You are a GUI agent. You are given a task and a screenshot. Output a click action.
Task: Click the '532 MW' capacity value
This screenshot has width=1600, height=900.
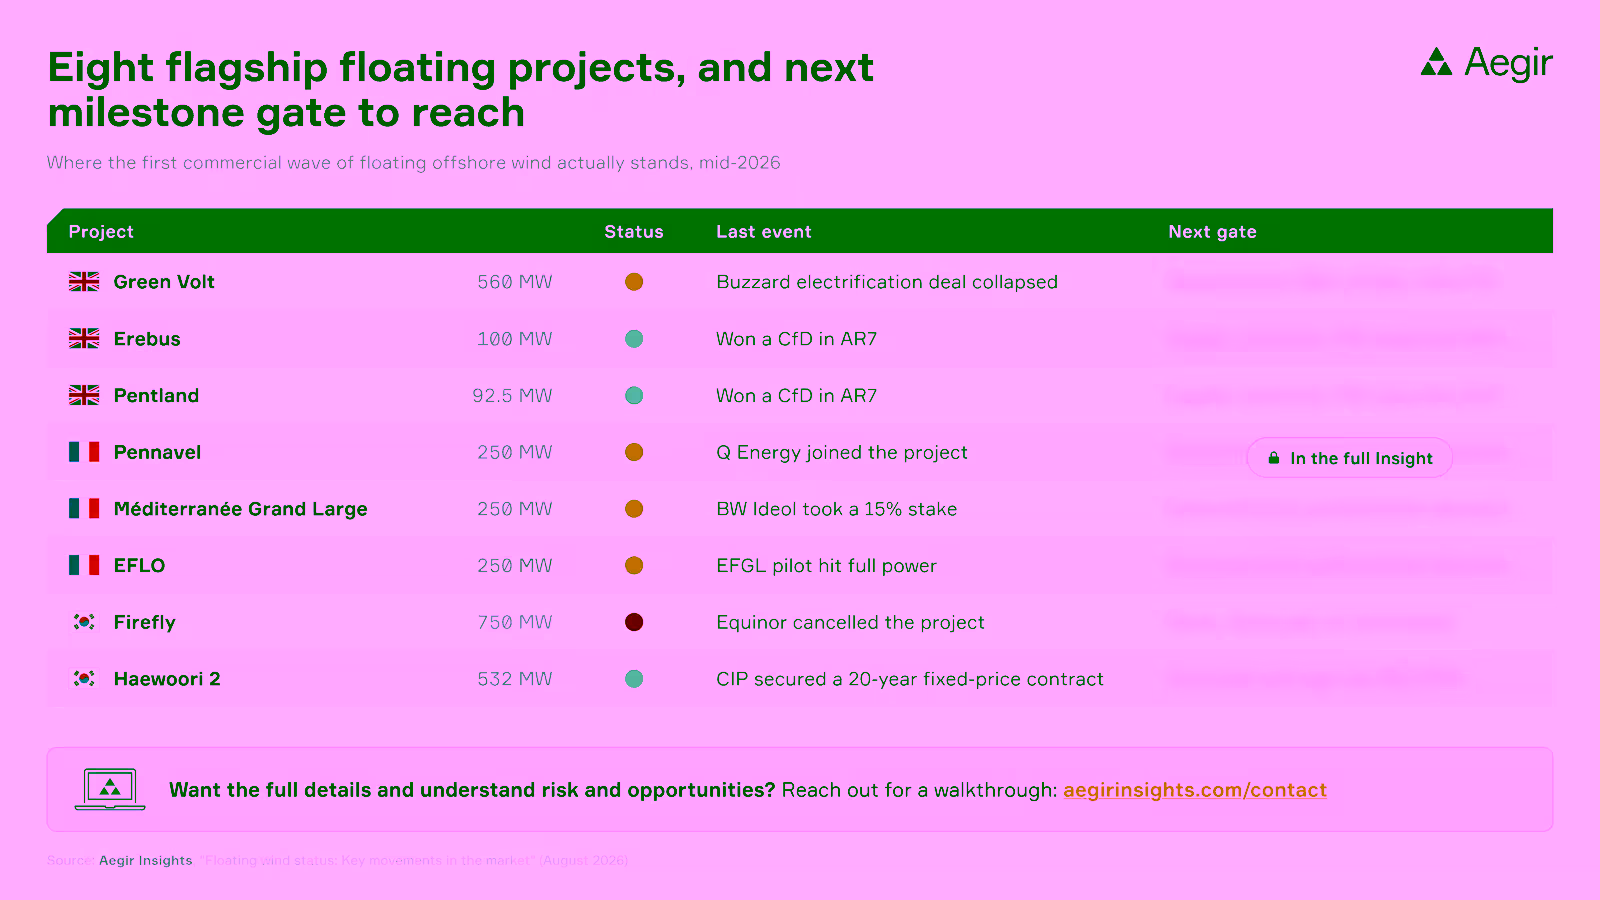515,679
